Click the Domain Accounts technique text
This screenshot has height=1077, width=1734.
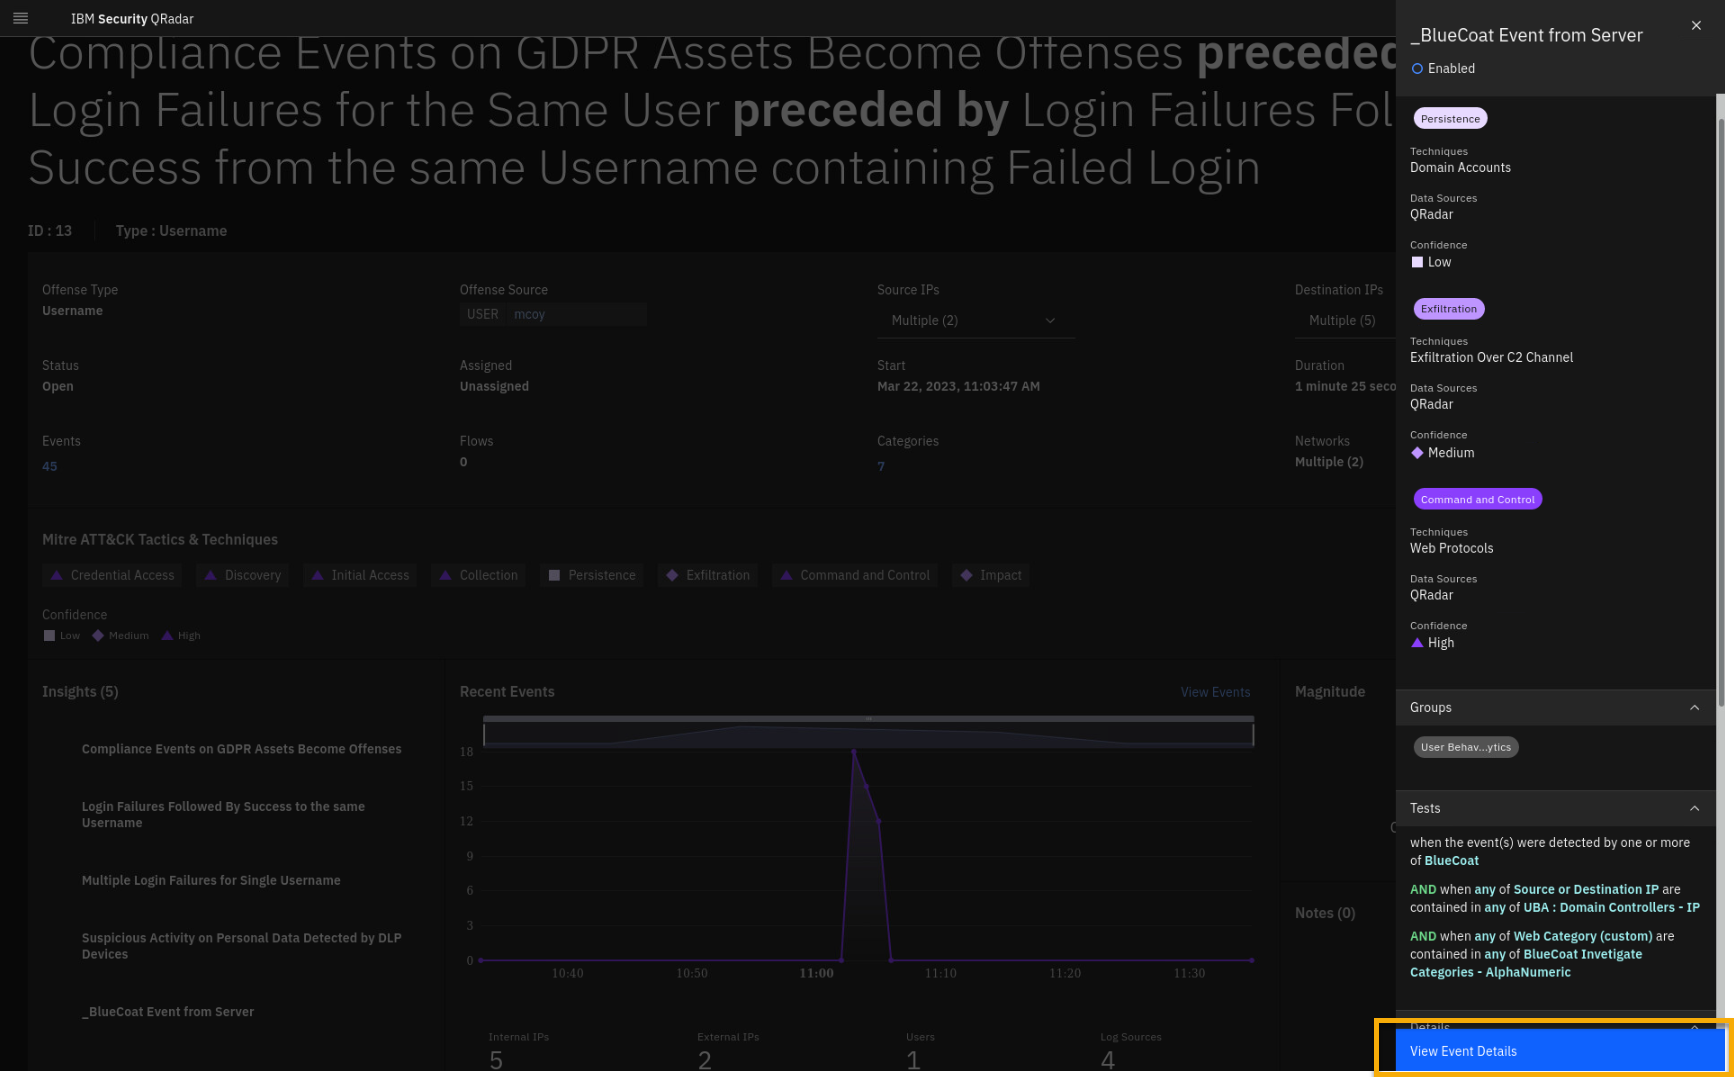(1460, 167)
